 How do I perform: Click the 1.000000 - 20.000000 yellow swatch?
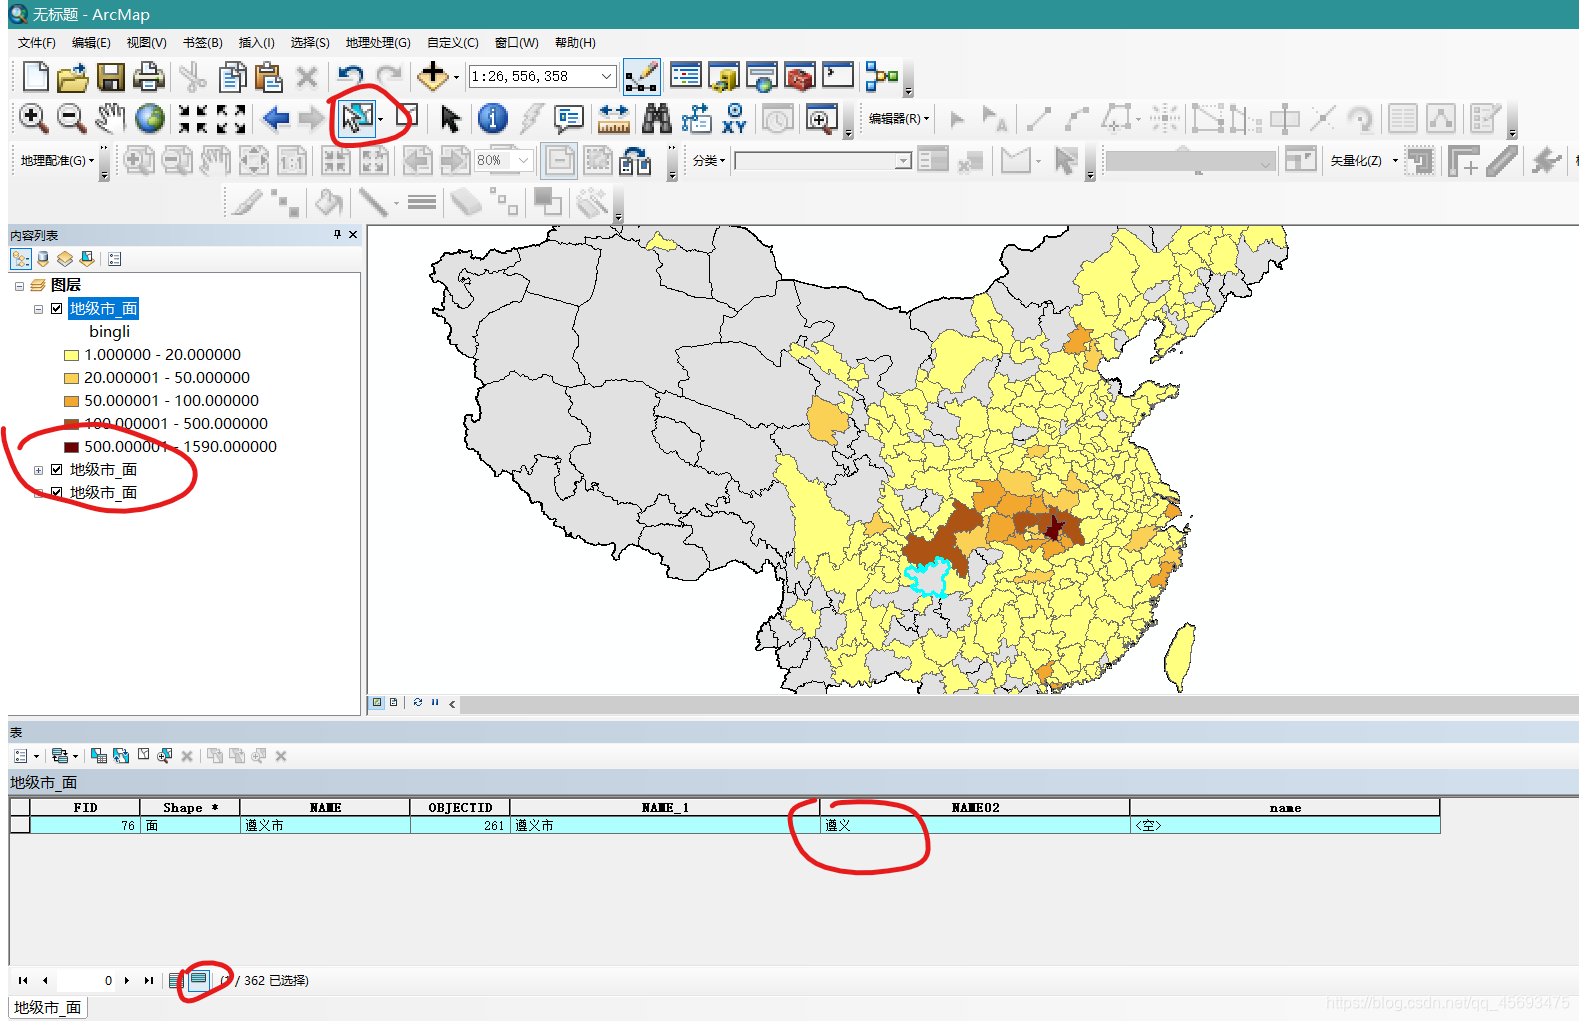(x=71, y=355)
